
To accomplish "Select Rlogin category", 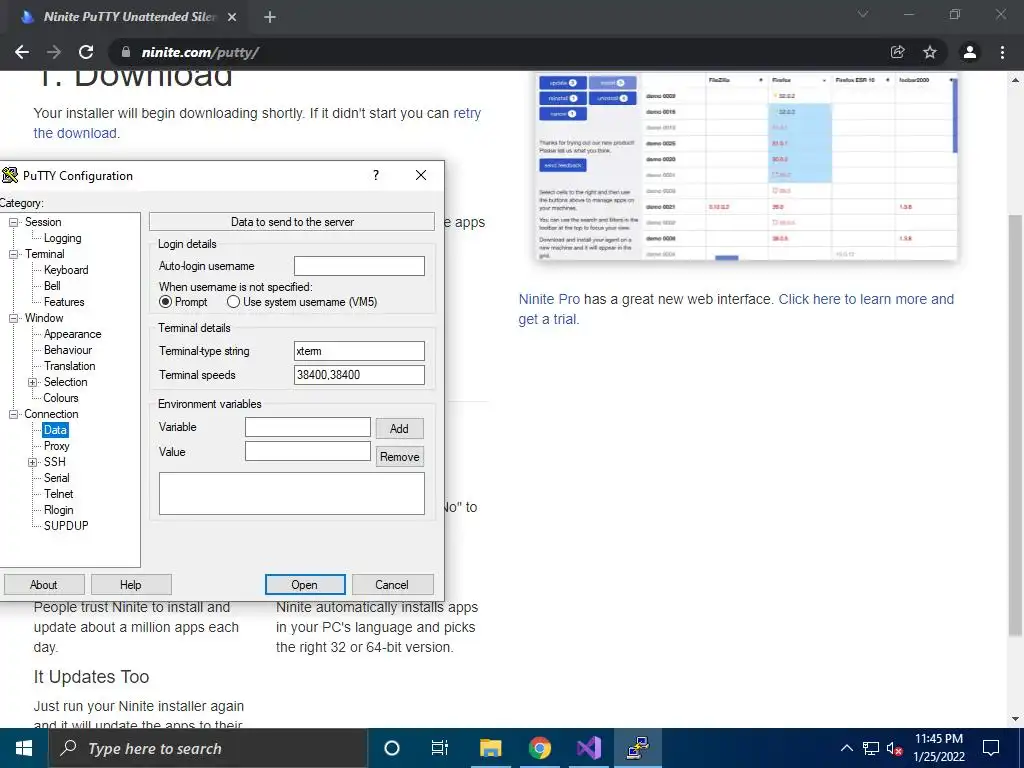I will 59,510.
